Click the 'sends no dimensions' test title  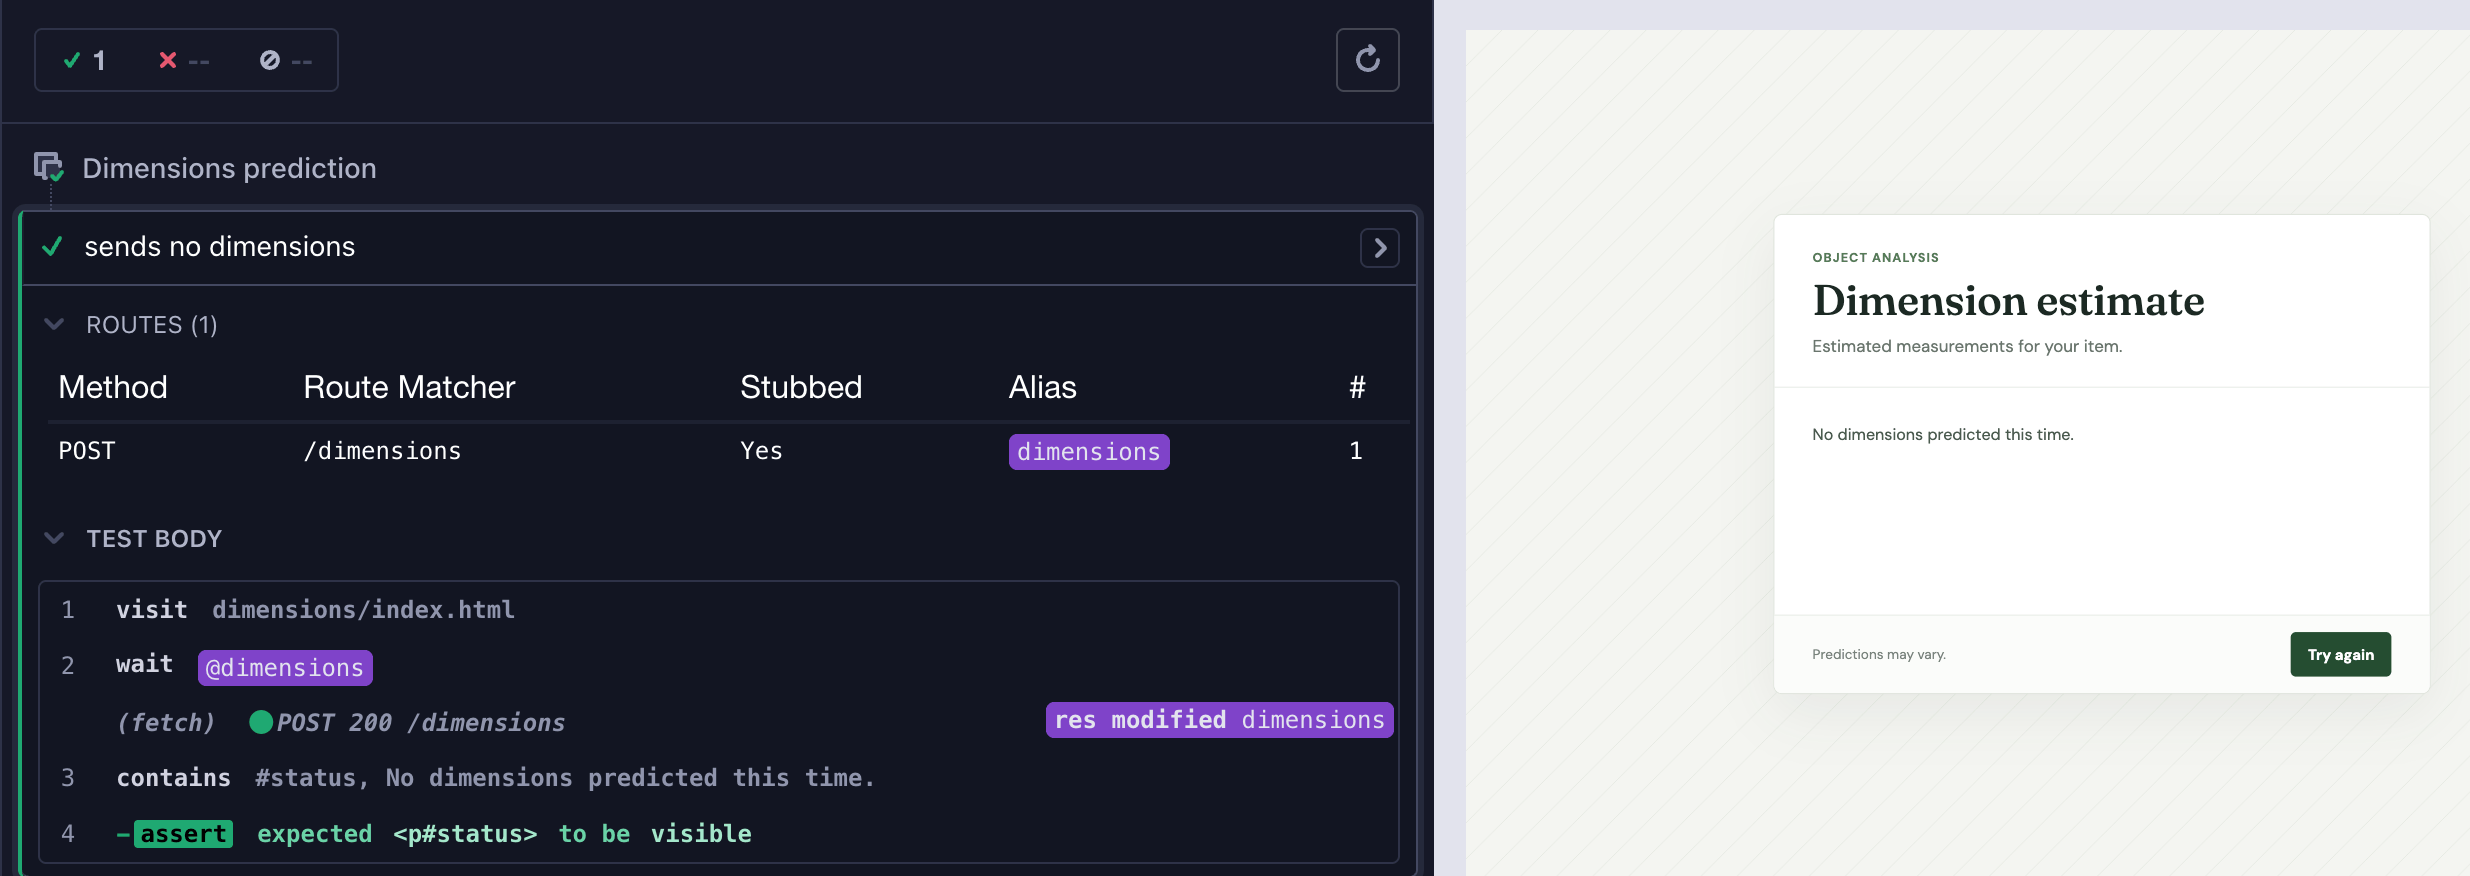pyautogui.click(x=219, y=246)
